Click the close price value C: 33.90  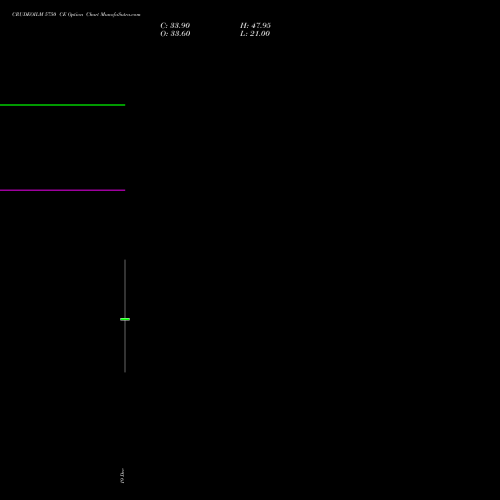(x=175, y=26)
